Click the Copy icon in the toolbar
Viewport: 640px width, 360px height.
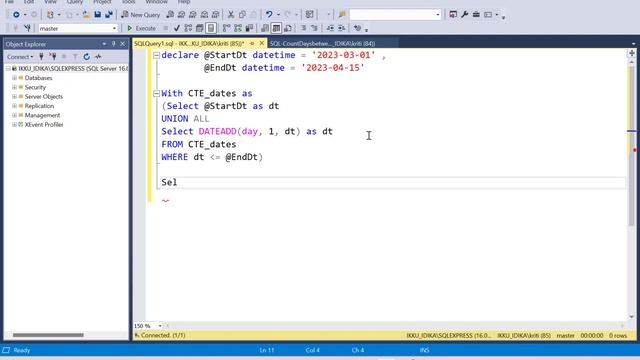coord(242,15)
